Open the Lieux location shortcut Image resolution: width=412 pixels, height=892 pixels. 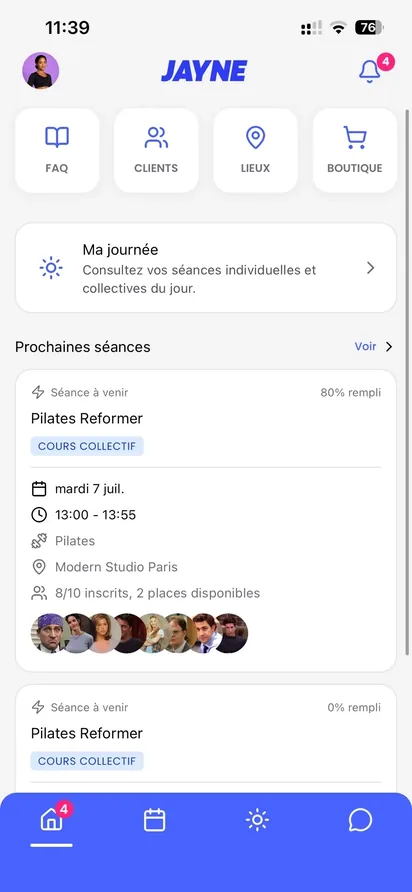(x=256, y=150)
